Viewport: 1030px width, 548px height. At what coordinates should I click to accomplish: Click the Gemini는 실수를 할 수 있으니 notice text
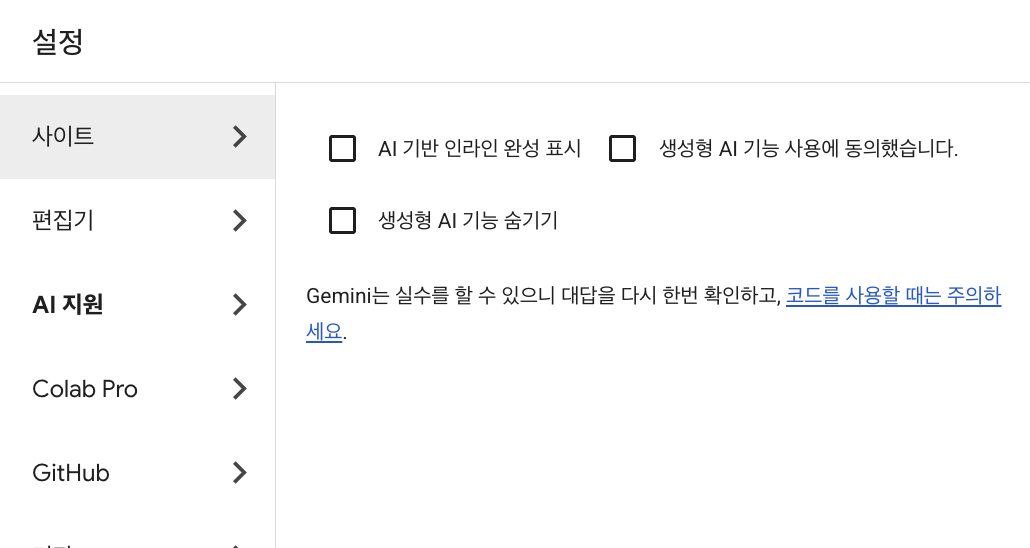[x=543, y=296]
